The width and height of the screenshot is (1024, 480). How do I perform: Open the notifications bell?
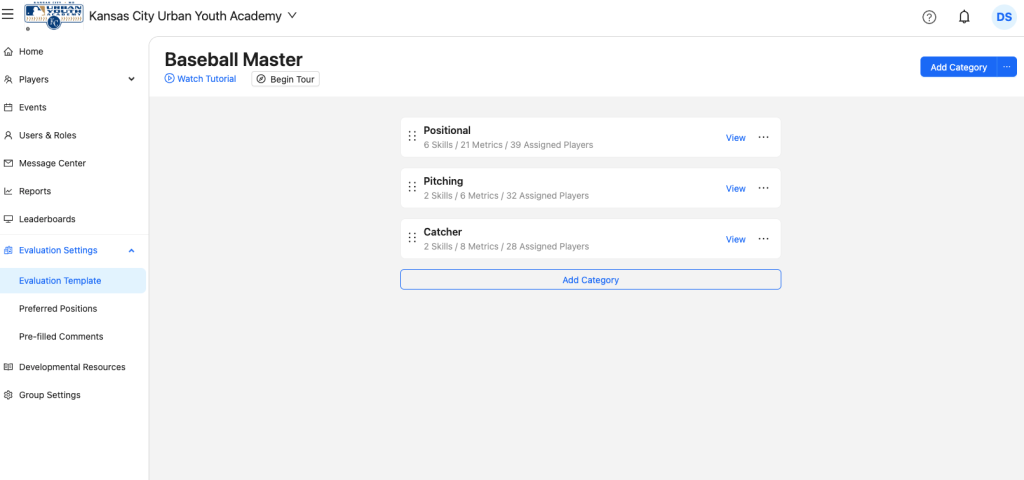964,17
